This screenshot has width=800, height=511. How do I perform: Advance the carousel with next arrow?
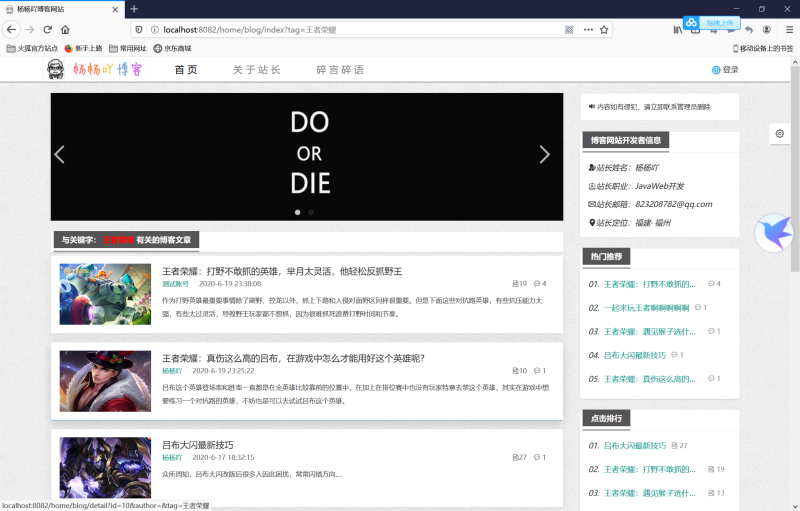(x=545, y=154)
